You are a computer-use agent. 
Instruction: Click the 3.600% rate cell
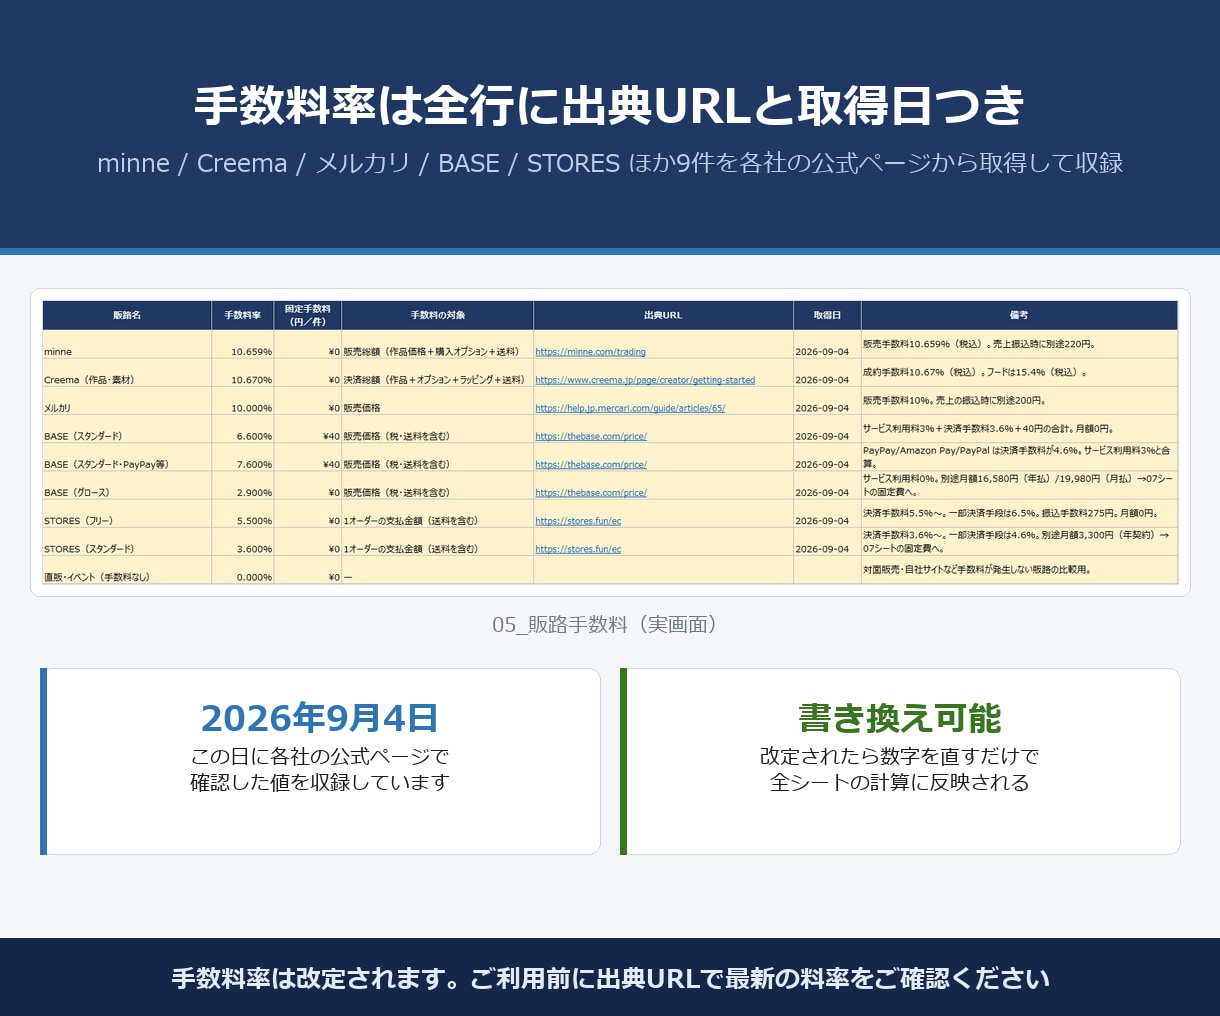(243, 540)
